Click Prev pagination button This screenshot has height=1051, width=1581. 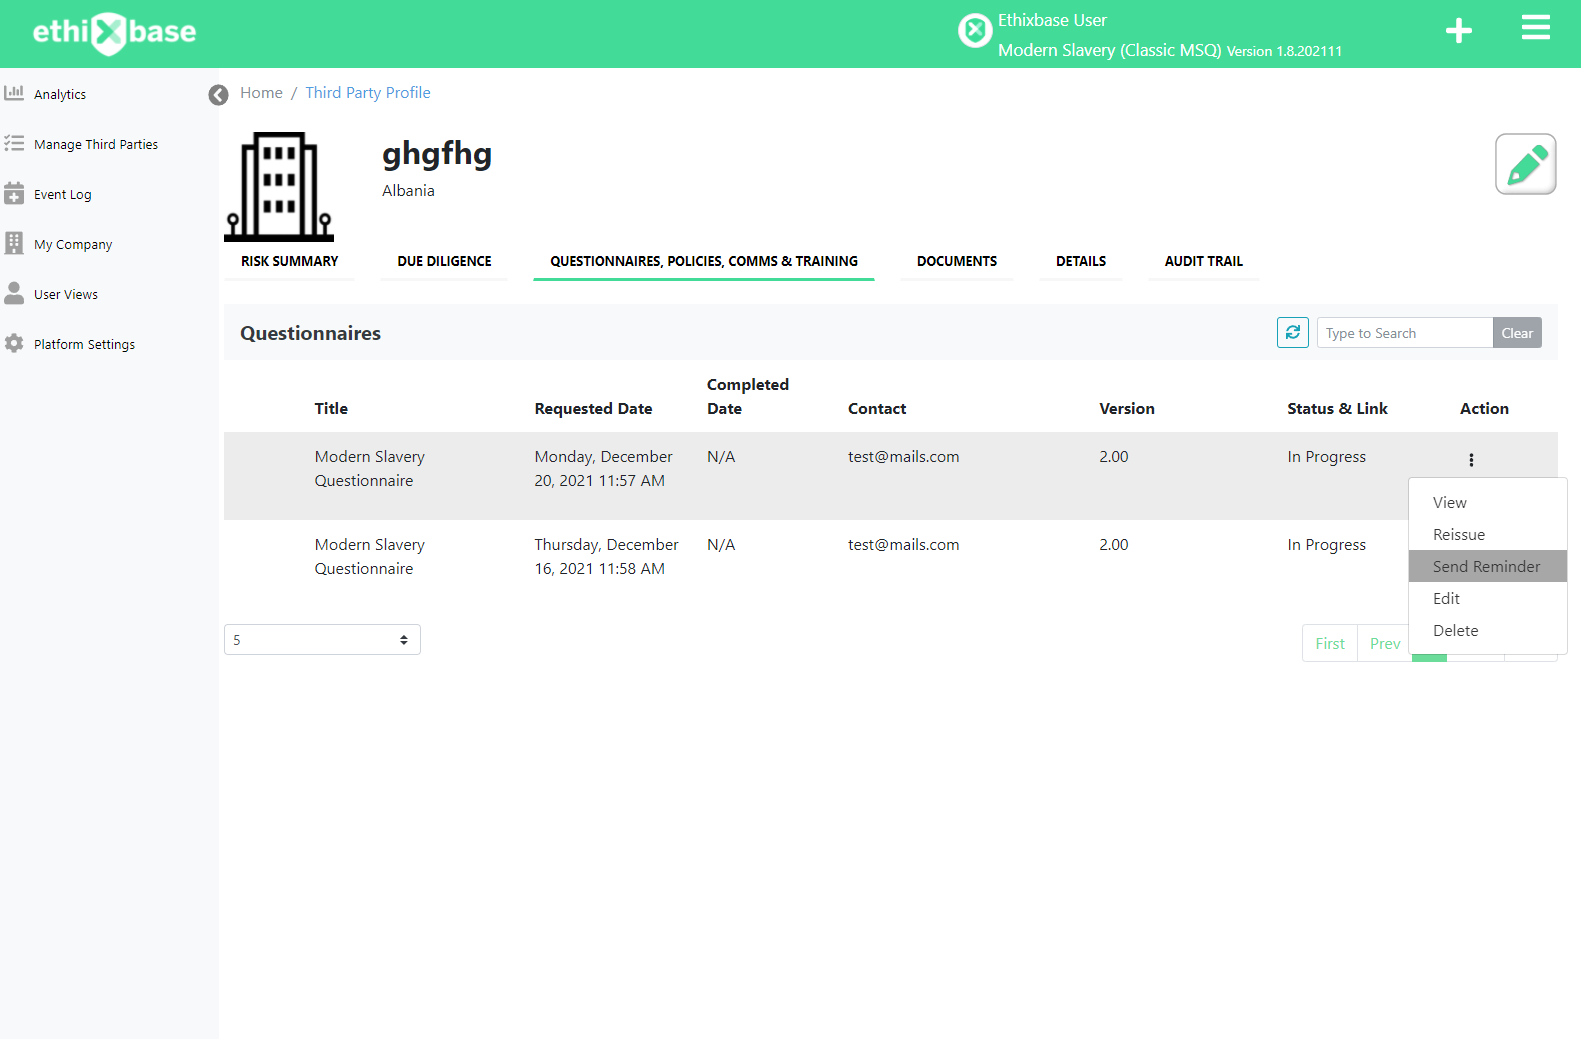point(1384,643)
